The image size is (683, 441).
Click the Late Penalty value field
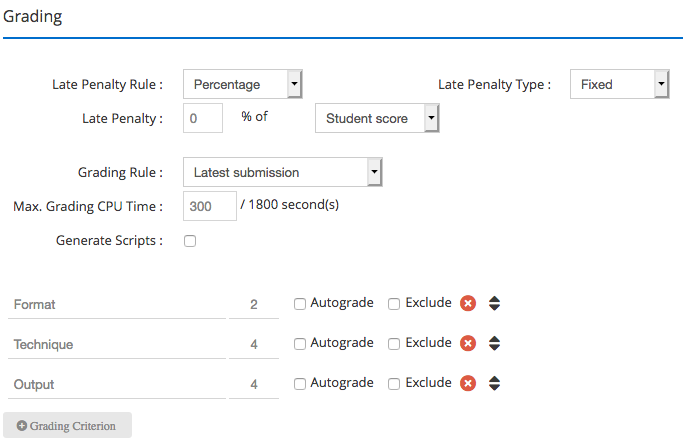point(203,118)
